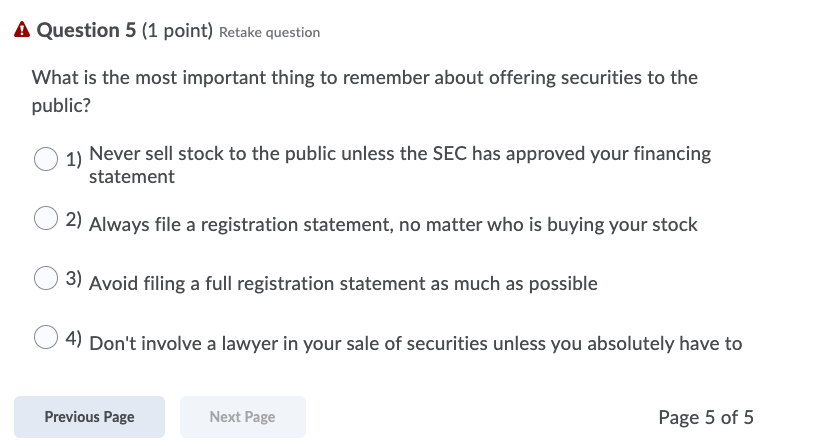Go to the Previous Page
833x446 pixels.
(x=89, y=417)
